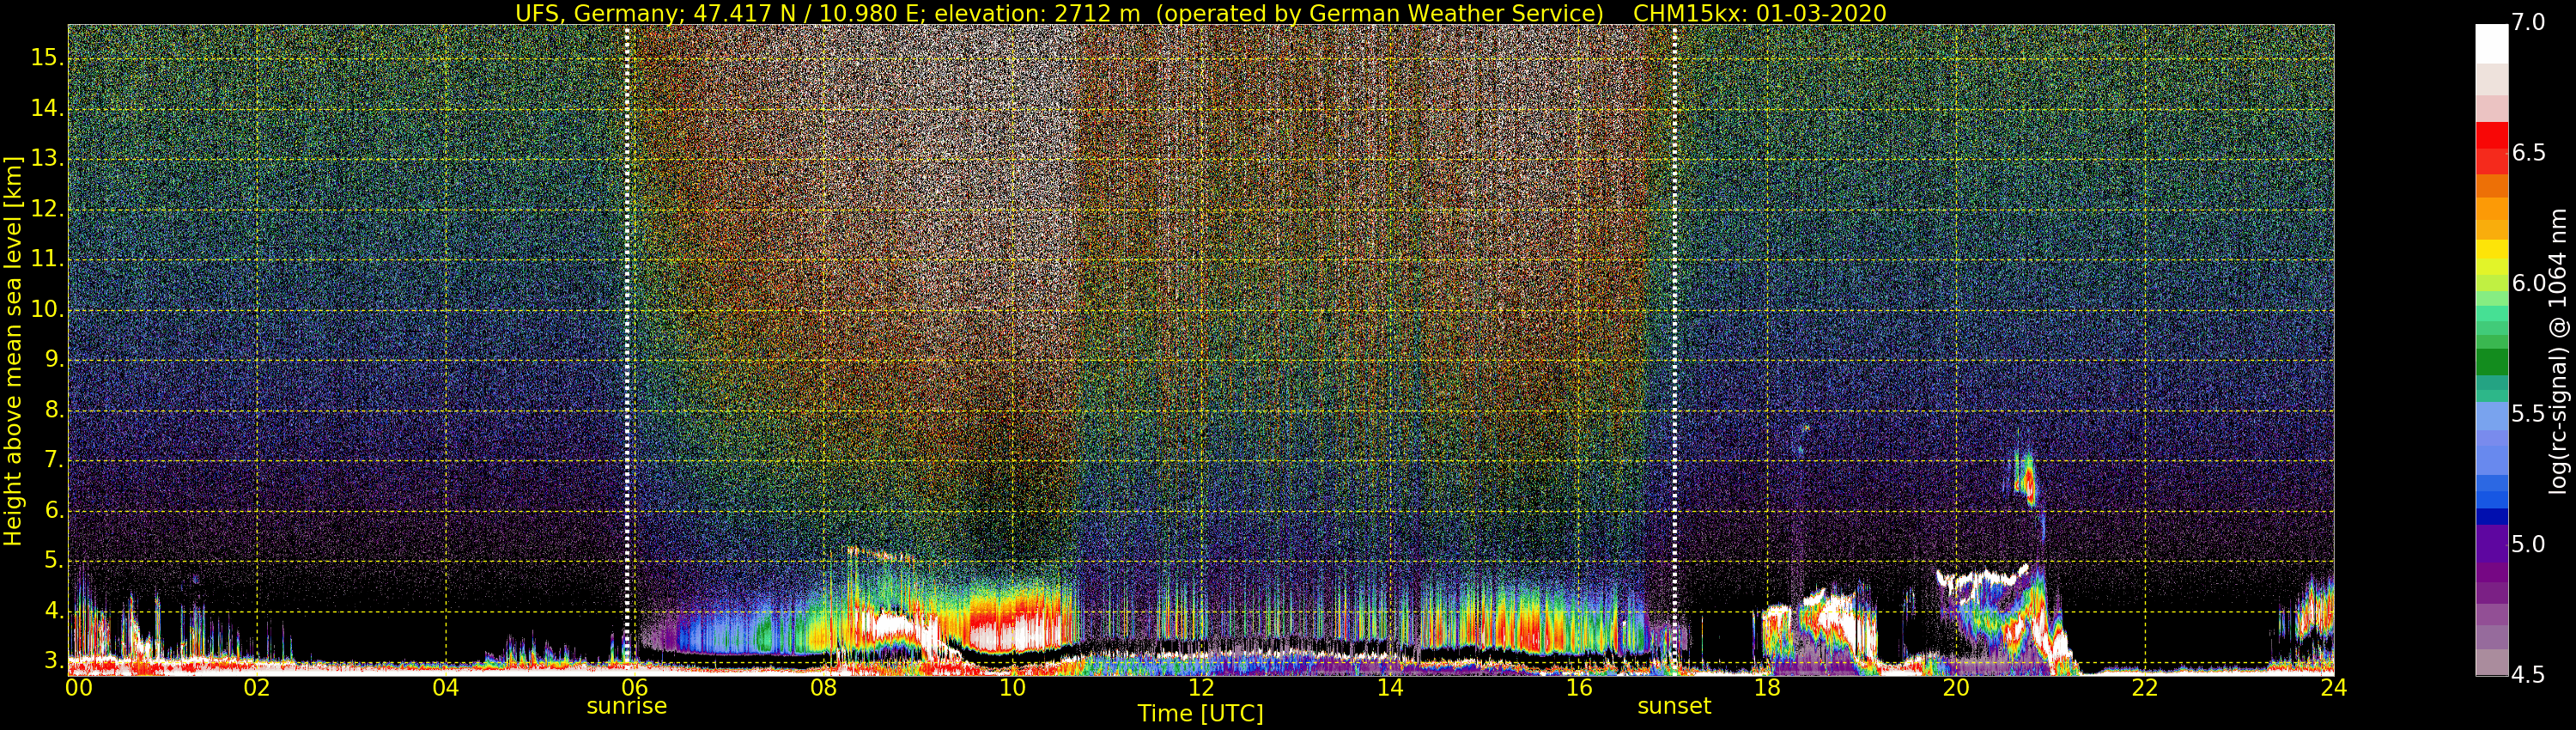
Task: Click the time axis tick "10"
Action: click(1013, 688)
